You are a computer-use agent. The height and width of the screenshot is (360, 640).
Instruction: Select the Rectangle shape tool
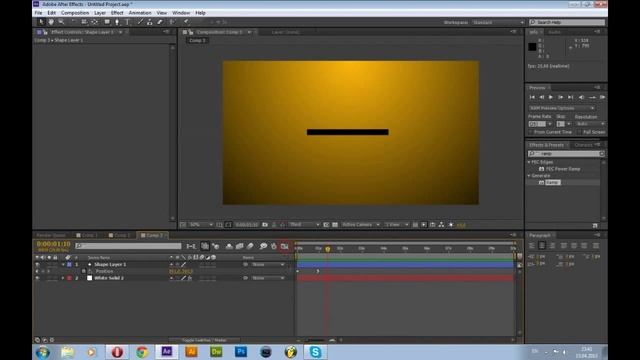point(107,22)
